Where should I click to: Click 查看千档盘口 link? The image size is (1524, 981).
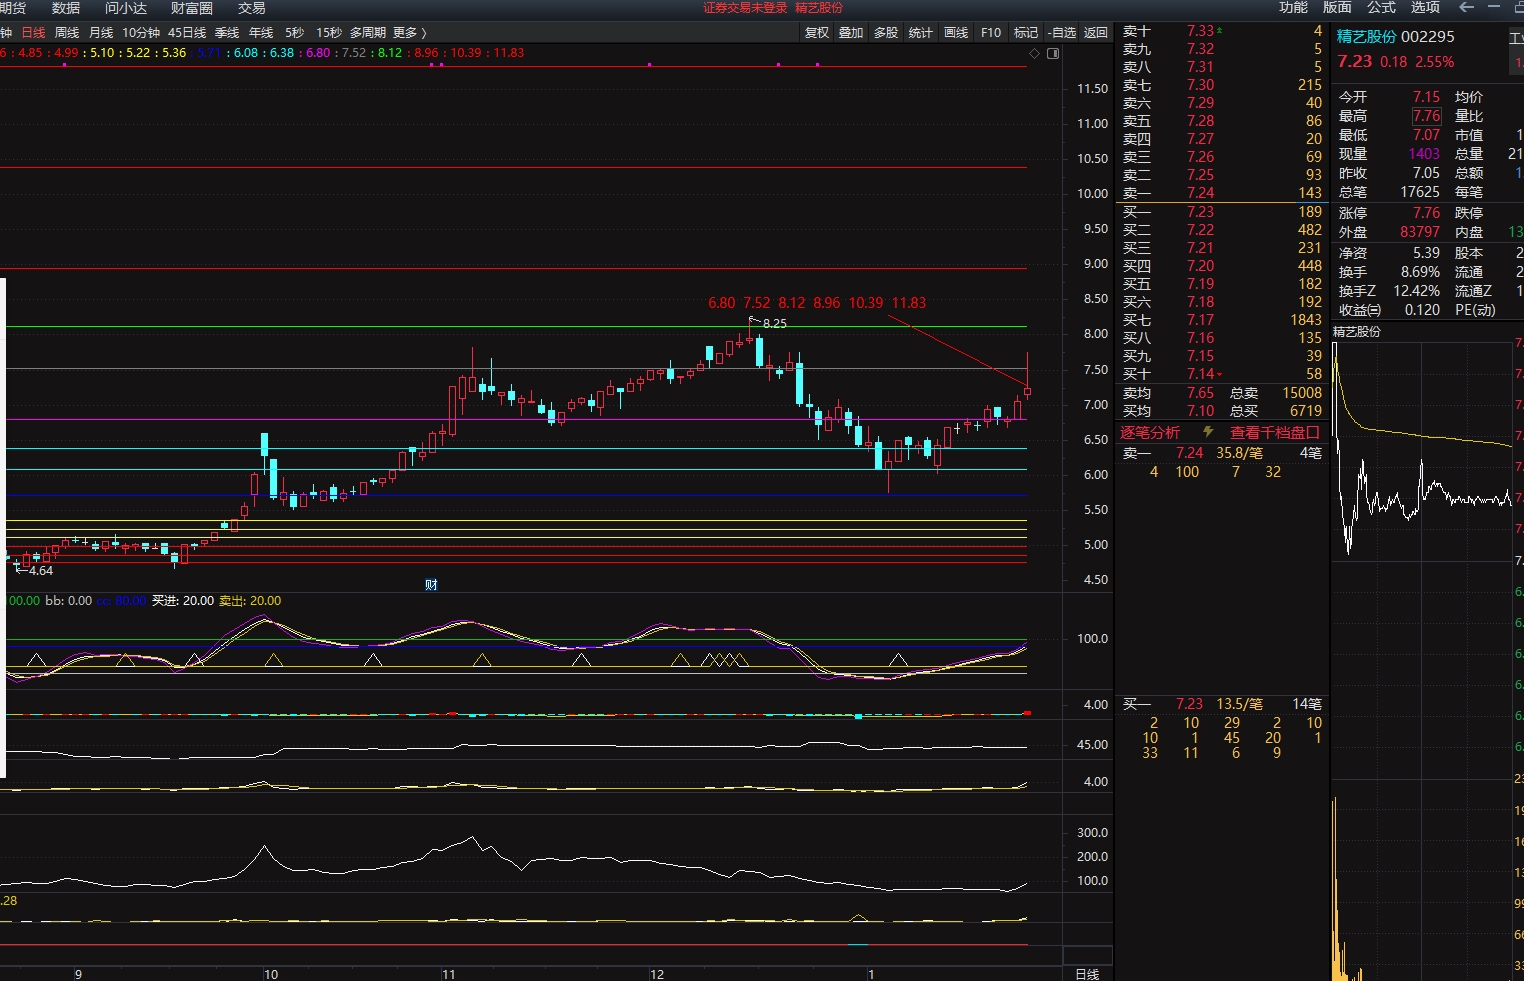click(x=1274, y=432)
